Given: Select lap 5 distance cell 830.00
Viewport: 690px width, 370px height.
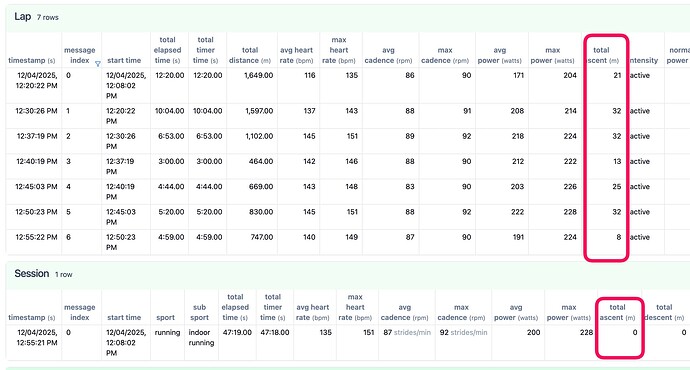Looking at the screenshot, I should (261, 212).
